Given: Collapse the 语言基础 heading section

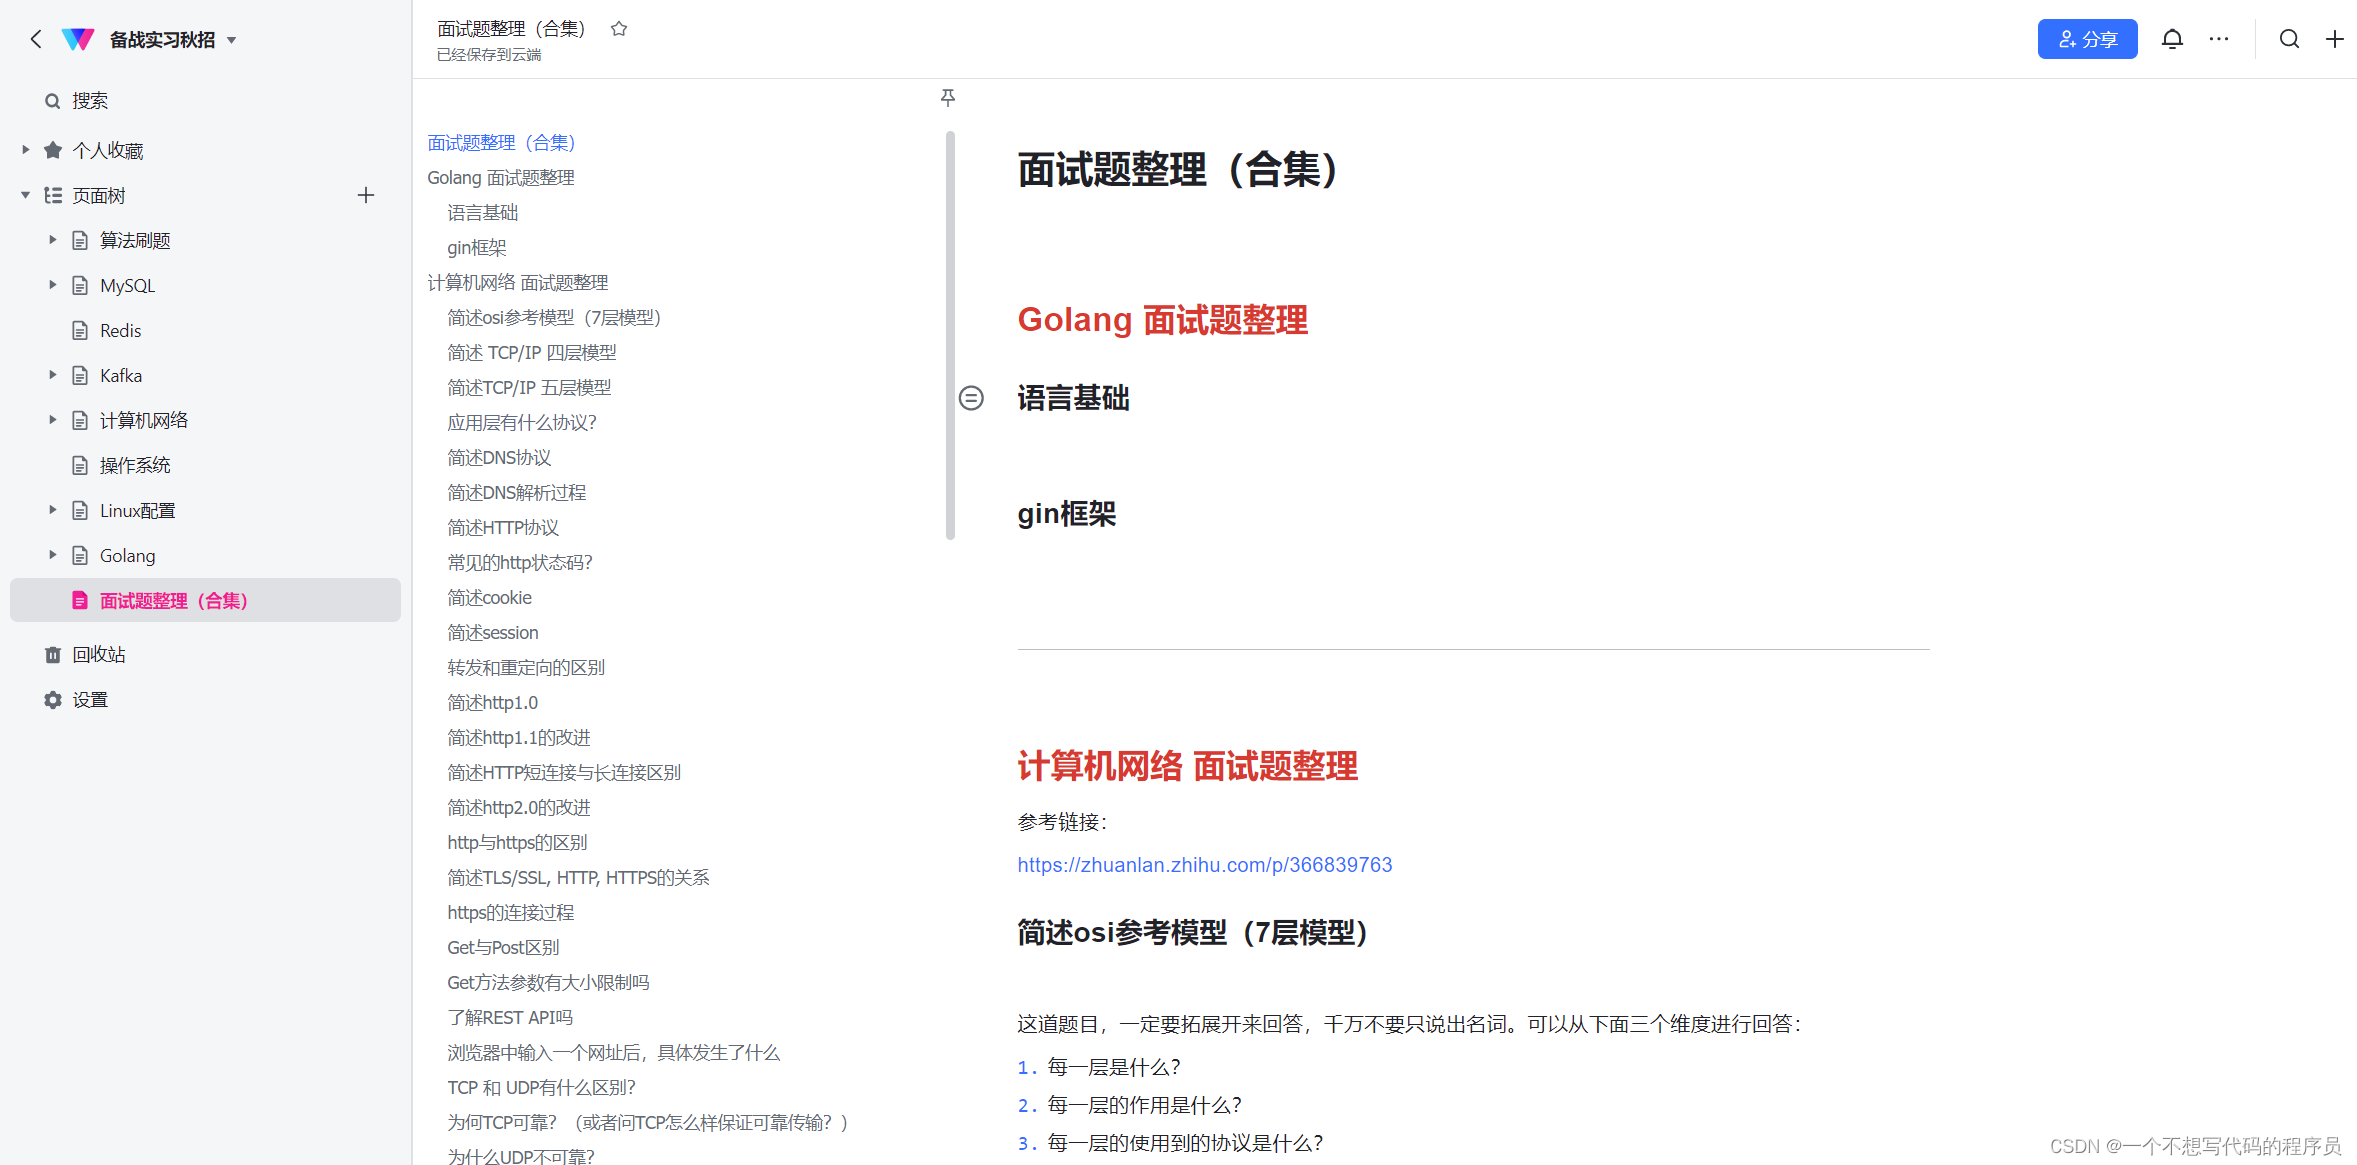Looking at the screenshot, I should click(971, 398).
